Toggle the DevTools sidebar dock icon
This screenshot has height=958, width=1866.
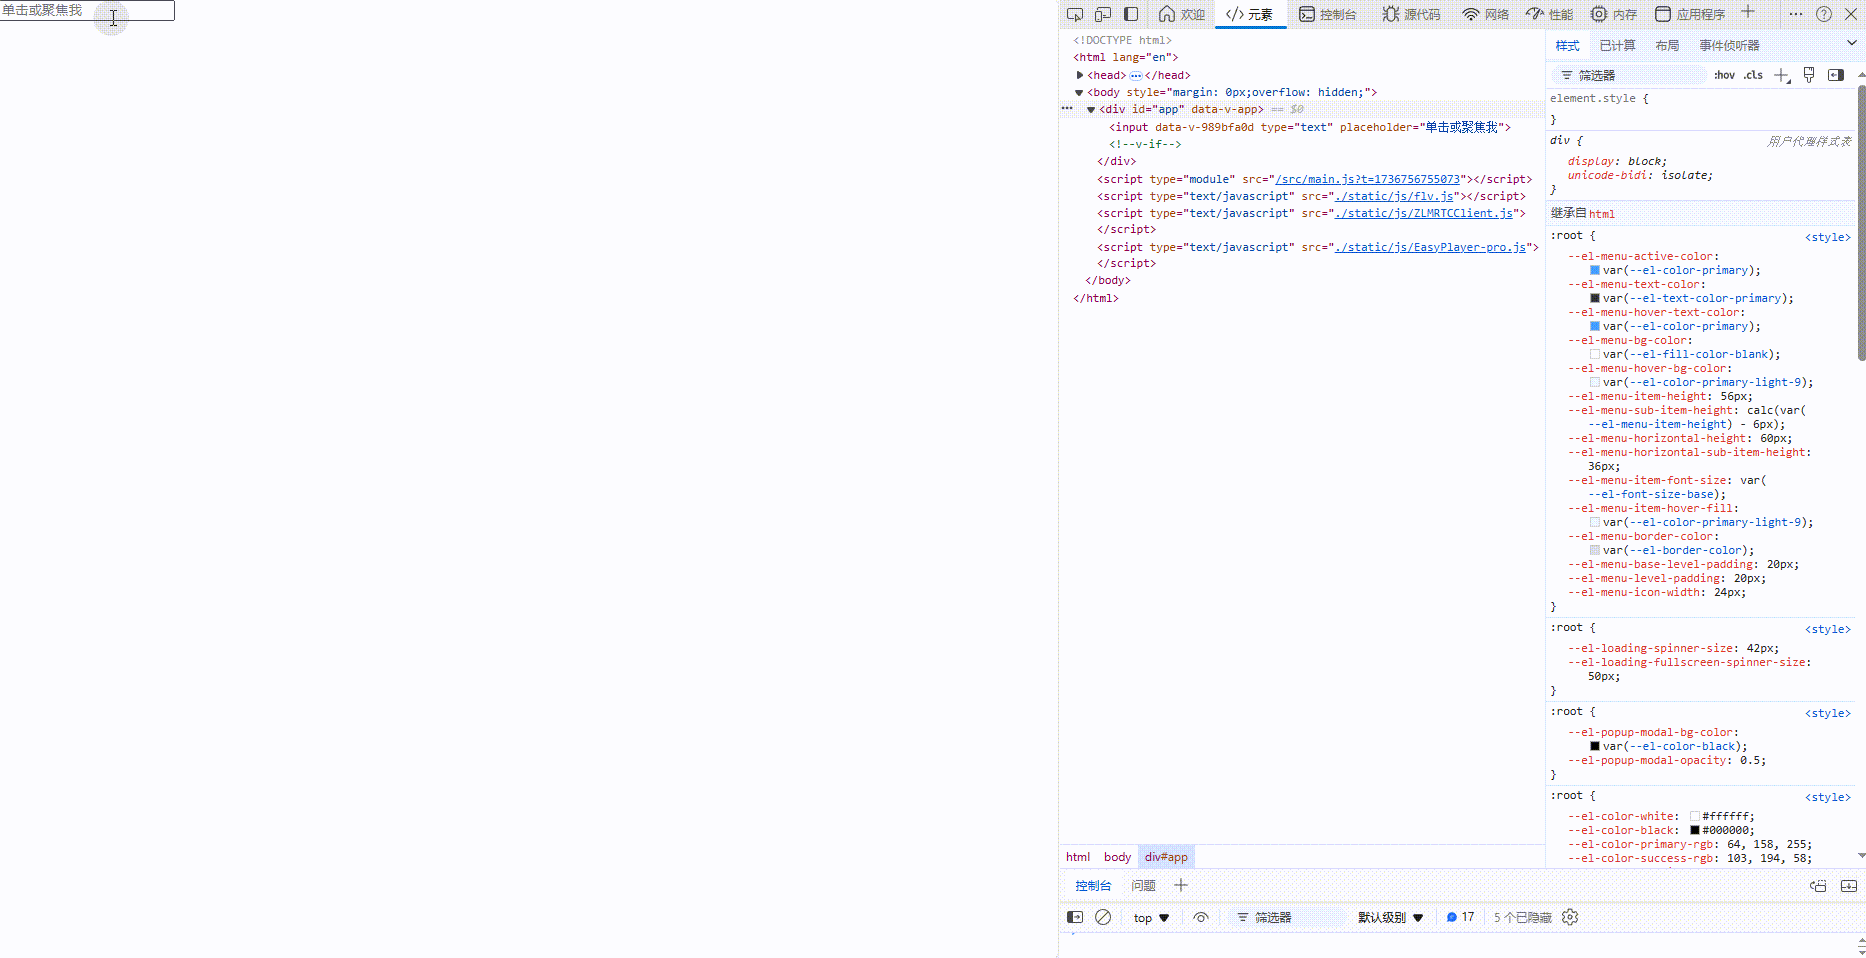click(x=1131, y=14)
